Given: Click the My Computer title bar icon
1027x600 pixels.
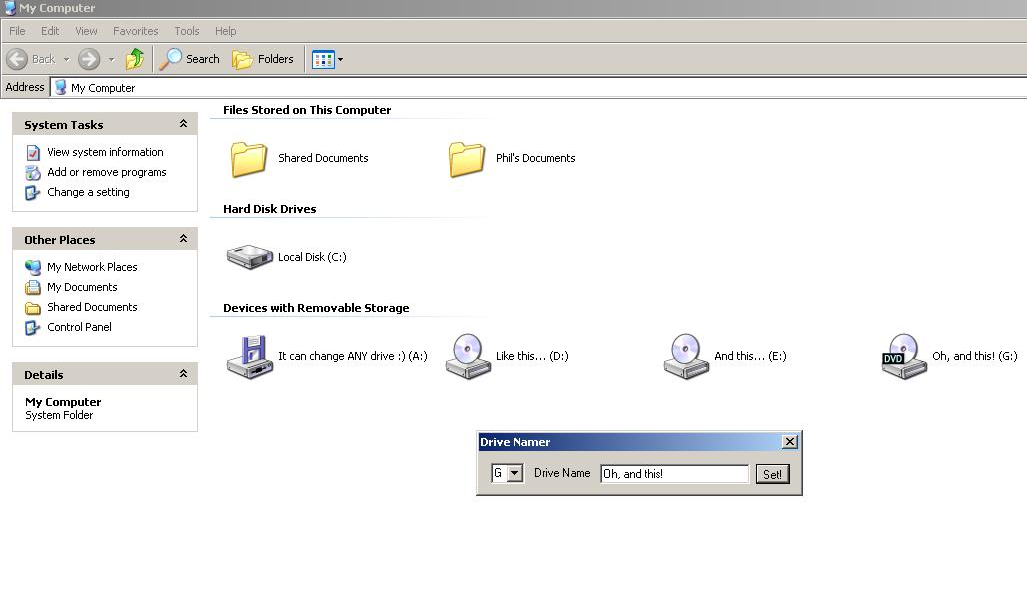Looking at the screenshot, I should click(10, 8).
